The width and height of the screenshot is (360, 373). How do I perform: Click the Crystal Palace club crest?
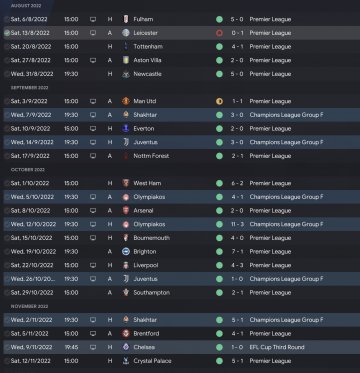[x=126, y=361]
